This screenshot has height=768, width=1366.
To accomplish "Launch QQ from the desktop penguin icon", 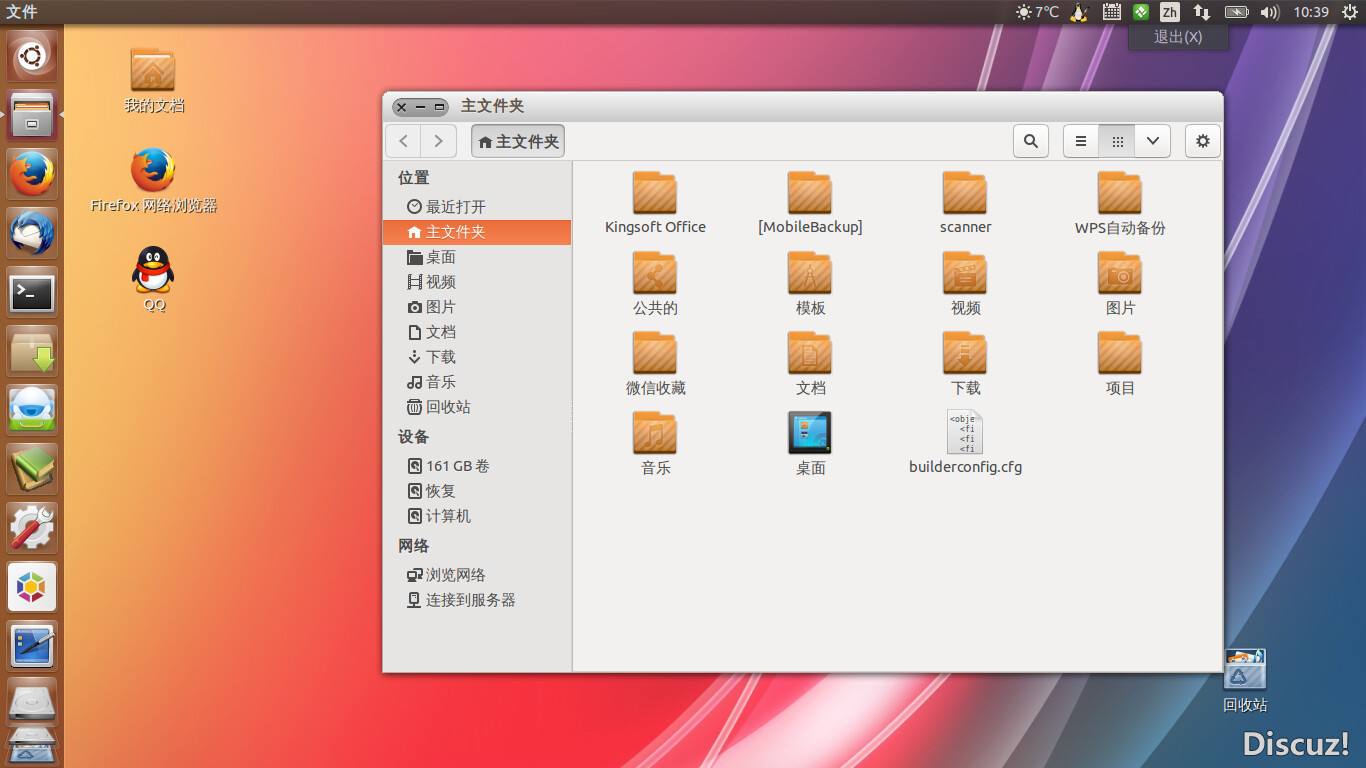I will (x=153, y=270).
